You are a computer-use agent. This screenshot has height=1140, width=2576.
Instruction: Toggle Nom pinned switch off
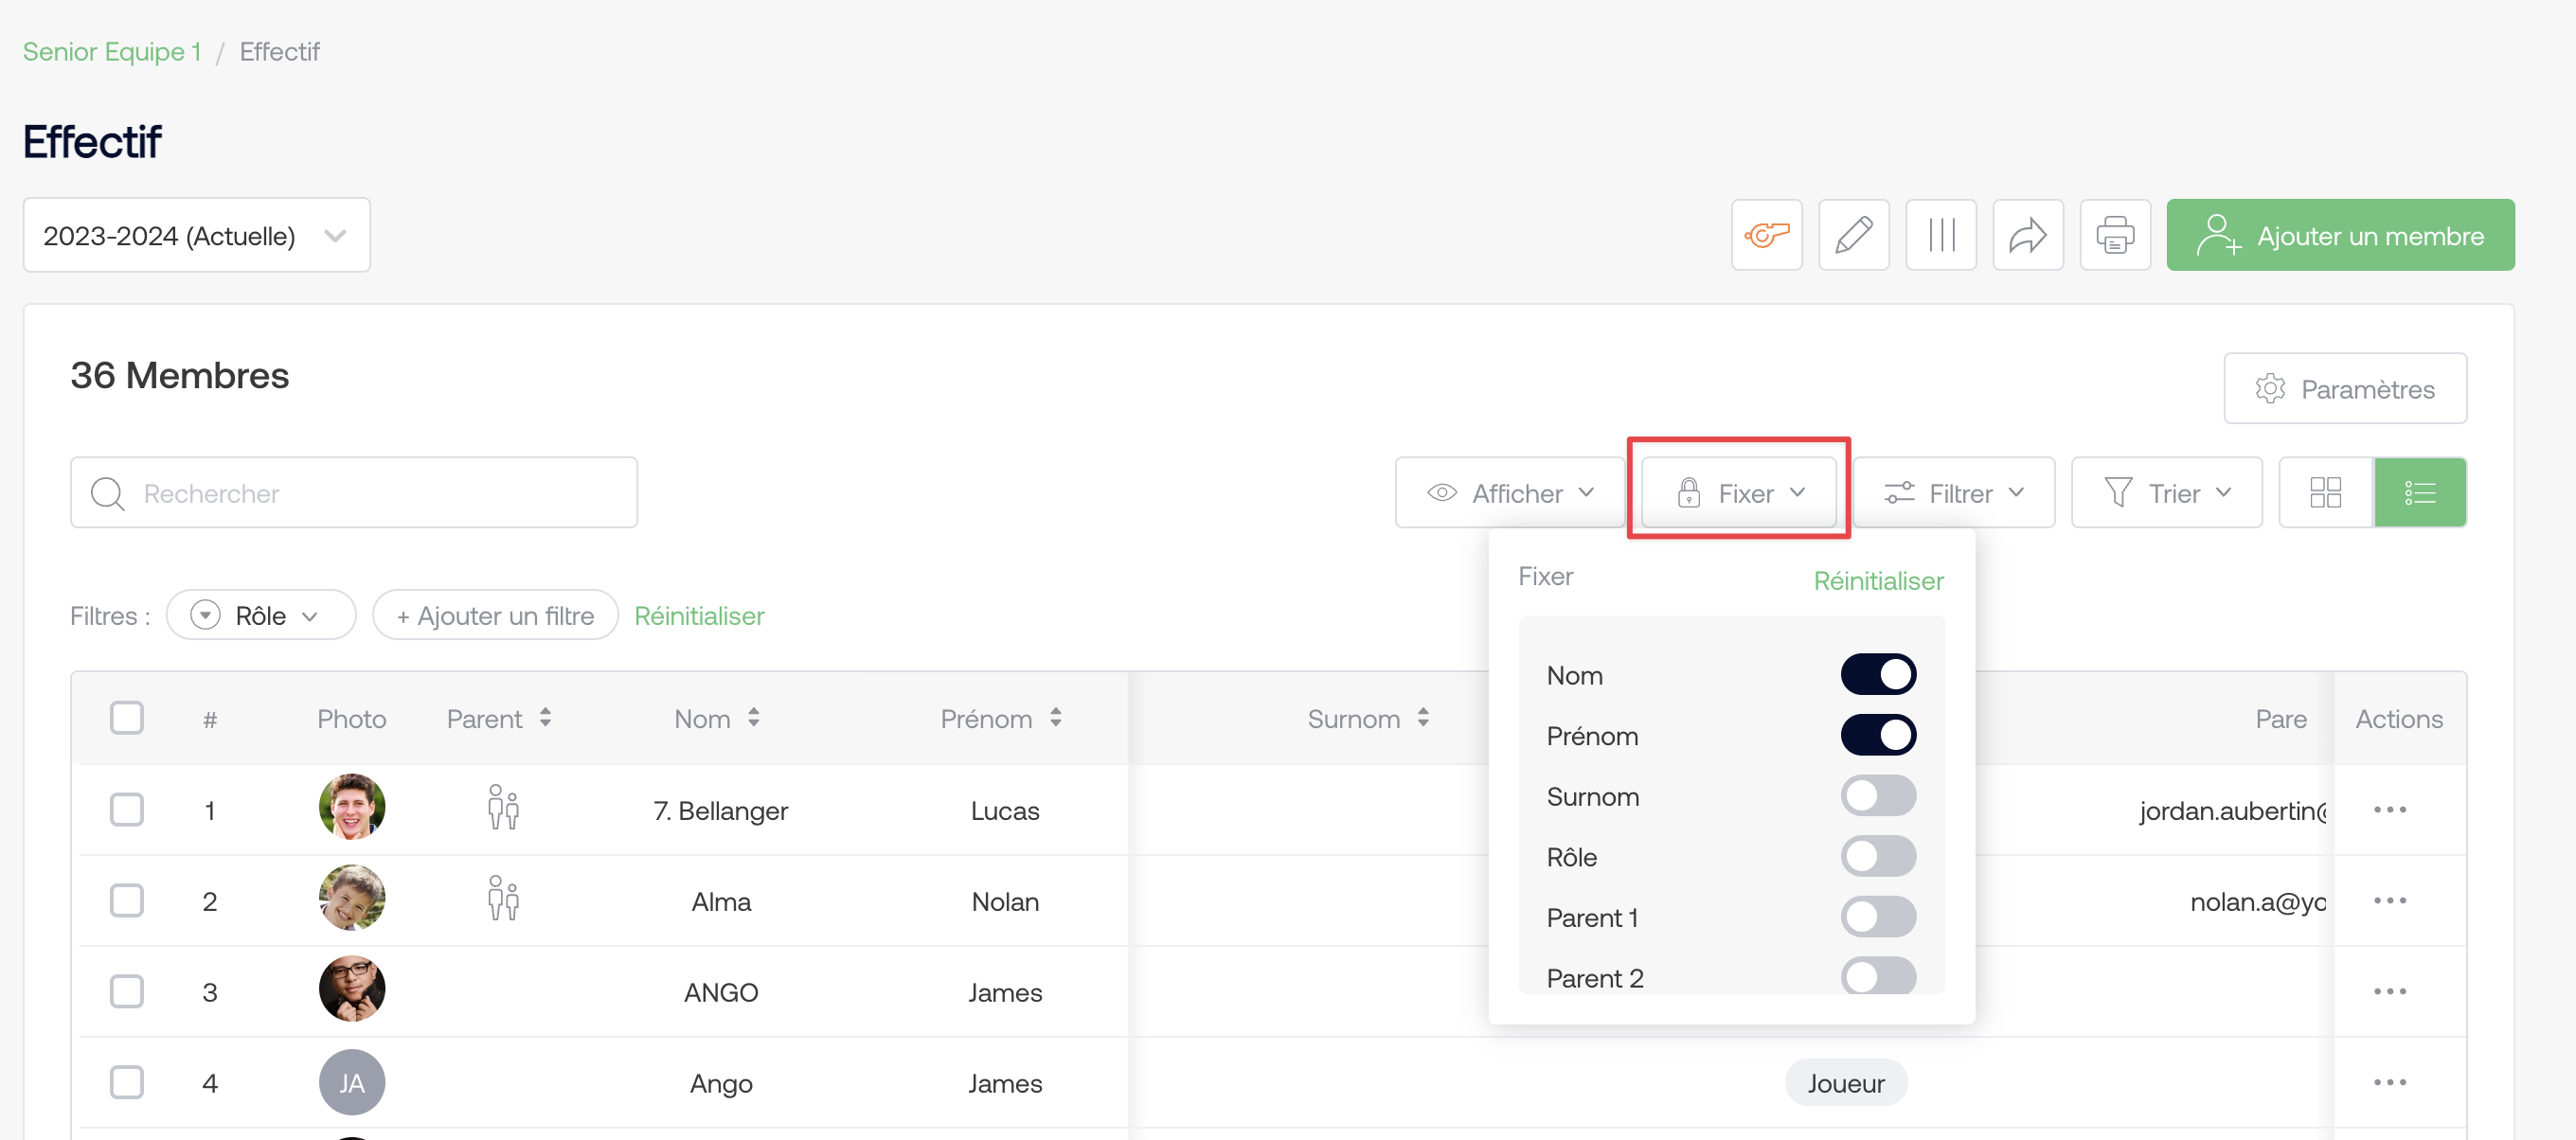click(x=1877, y=675)
